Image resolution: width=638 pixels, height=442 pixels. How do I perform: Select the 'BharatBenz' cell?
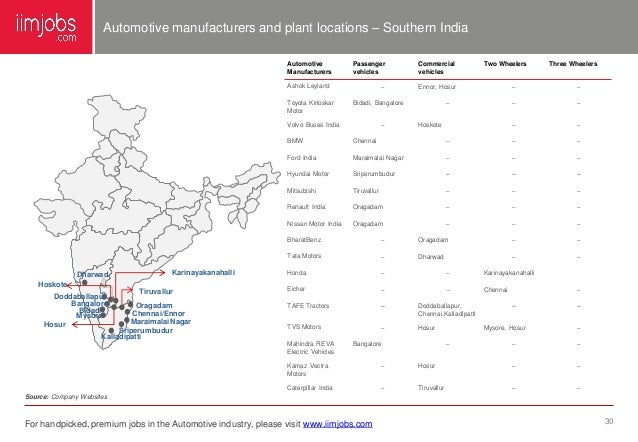304,240
